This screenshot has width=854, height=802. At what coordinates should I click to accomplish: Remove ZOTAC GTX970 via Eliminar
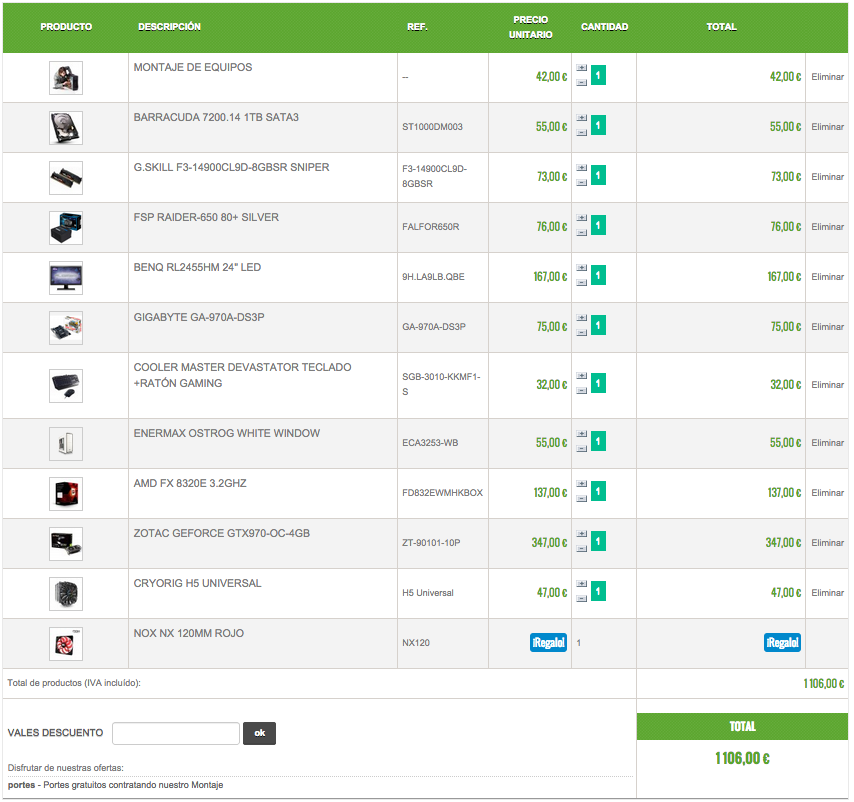(x=827, y=543)
